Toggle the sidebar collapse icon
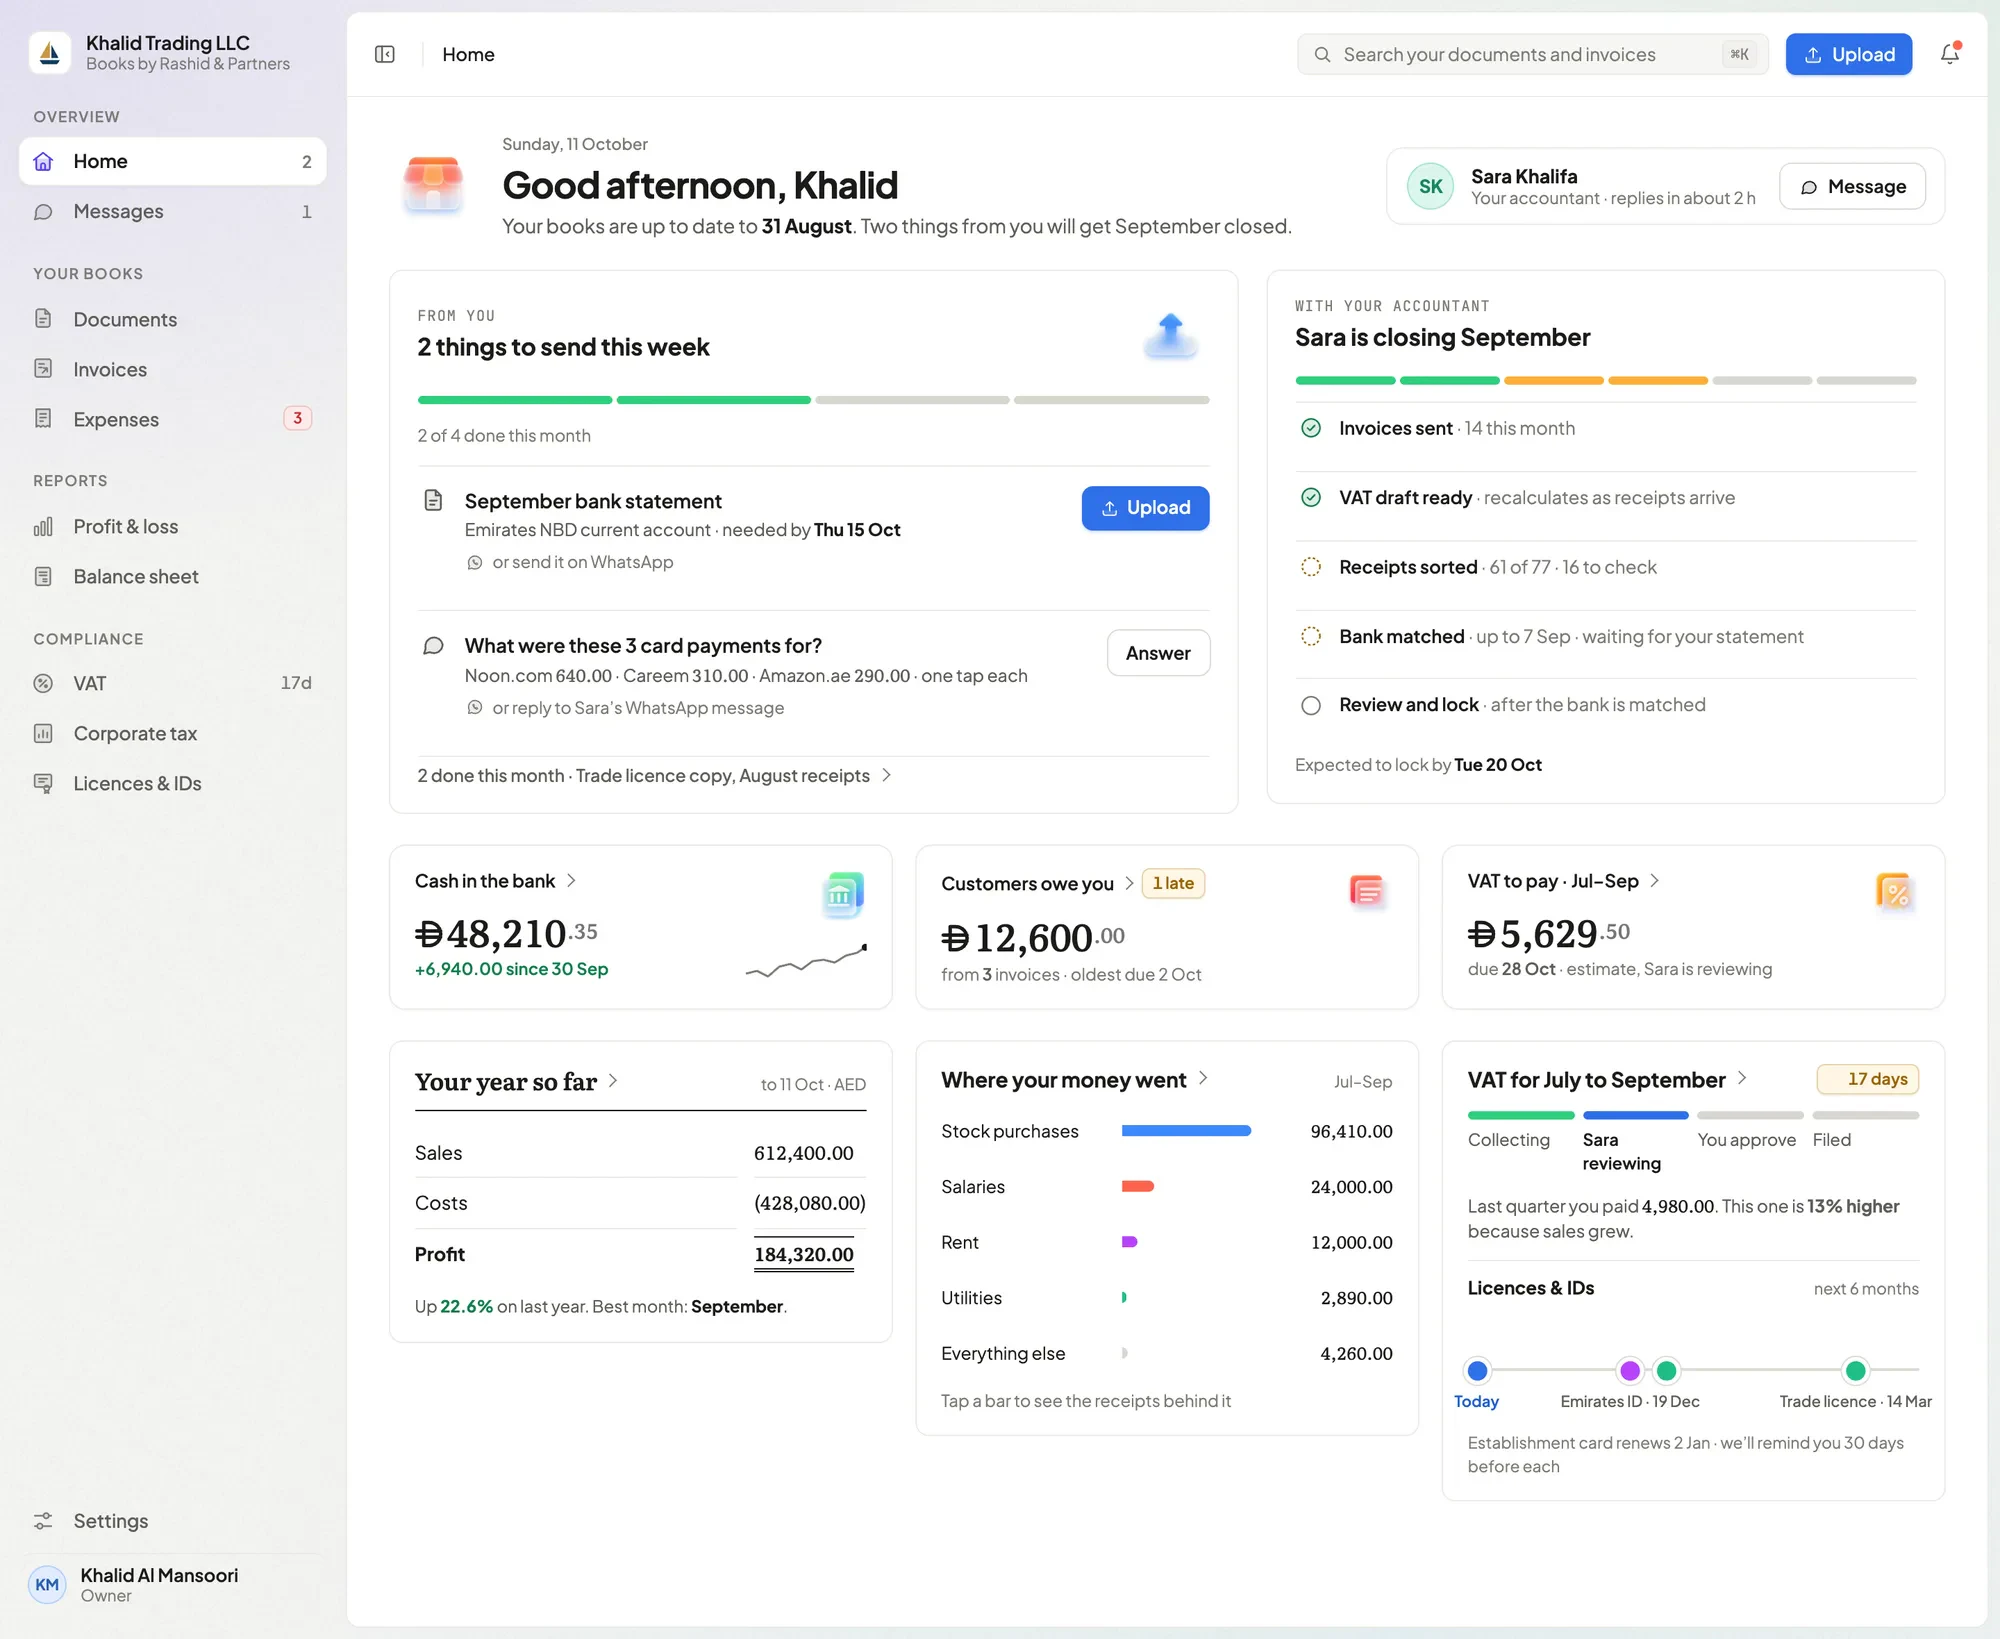The height and width of the screenshot is (1639, 2000). [x=385, y=54]
